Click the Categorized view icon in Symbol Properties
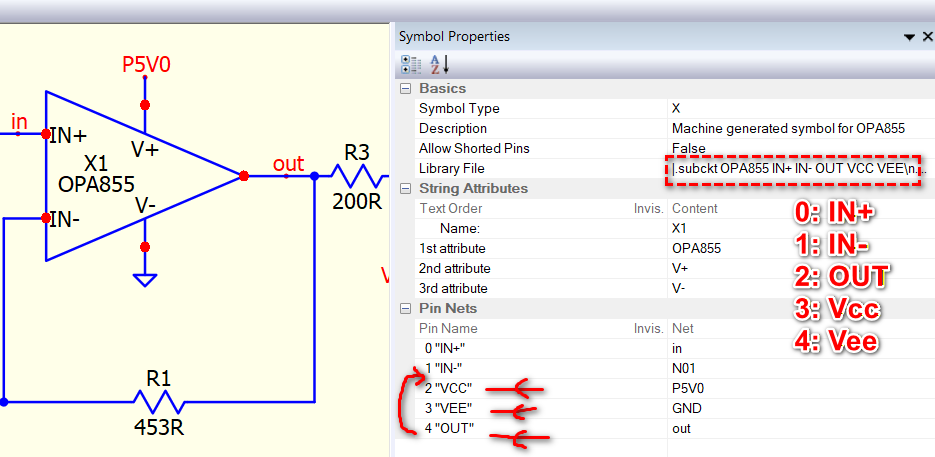The height and width of the screenshot is (457, 935). (x=410, y=64)
